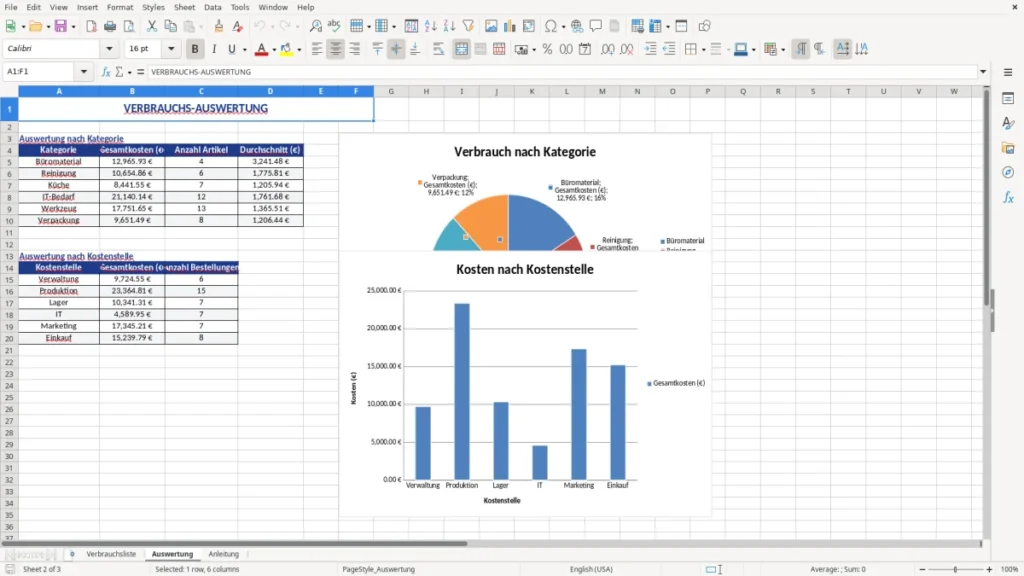Expand the Borders dropdown arrow
Viewport: 1024px width, 576px height.
coord(703,50)
